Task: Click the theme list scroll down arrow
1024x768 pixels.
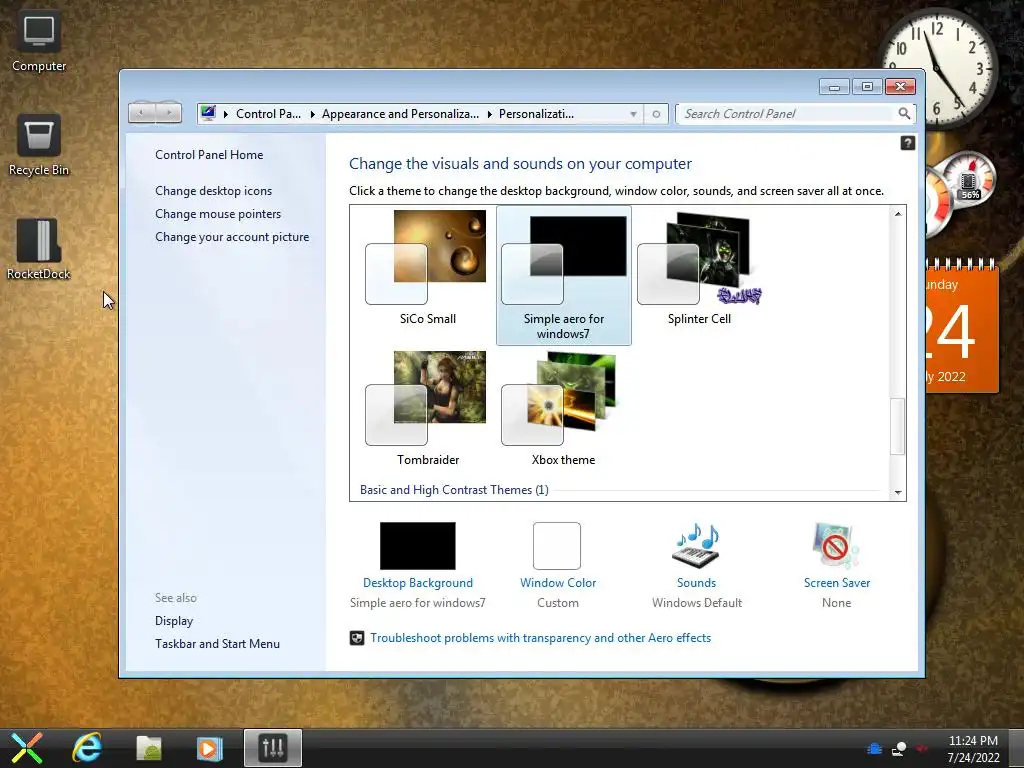Action: [898, 492]
